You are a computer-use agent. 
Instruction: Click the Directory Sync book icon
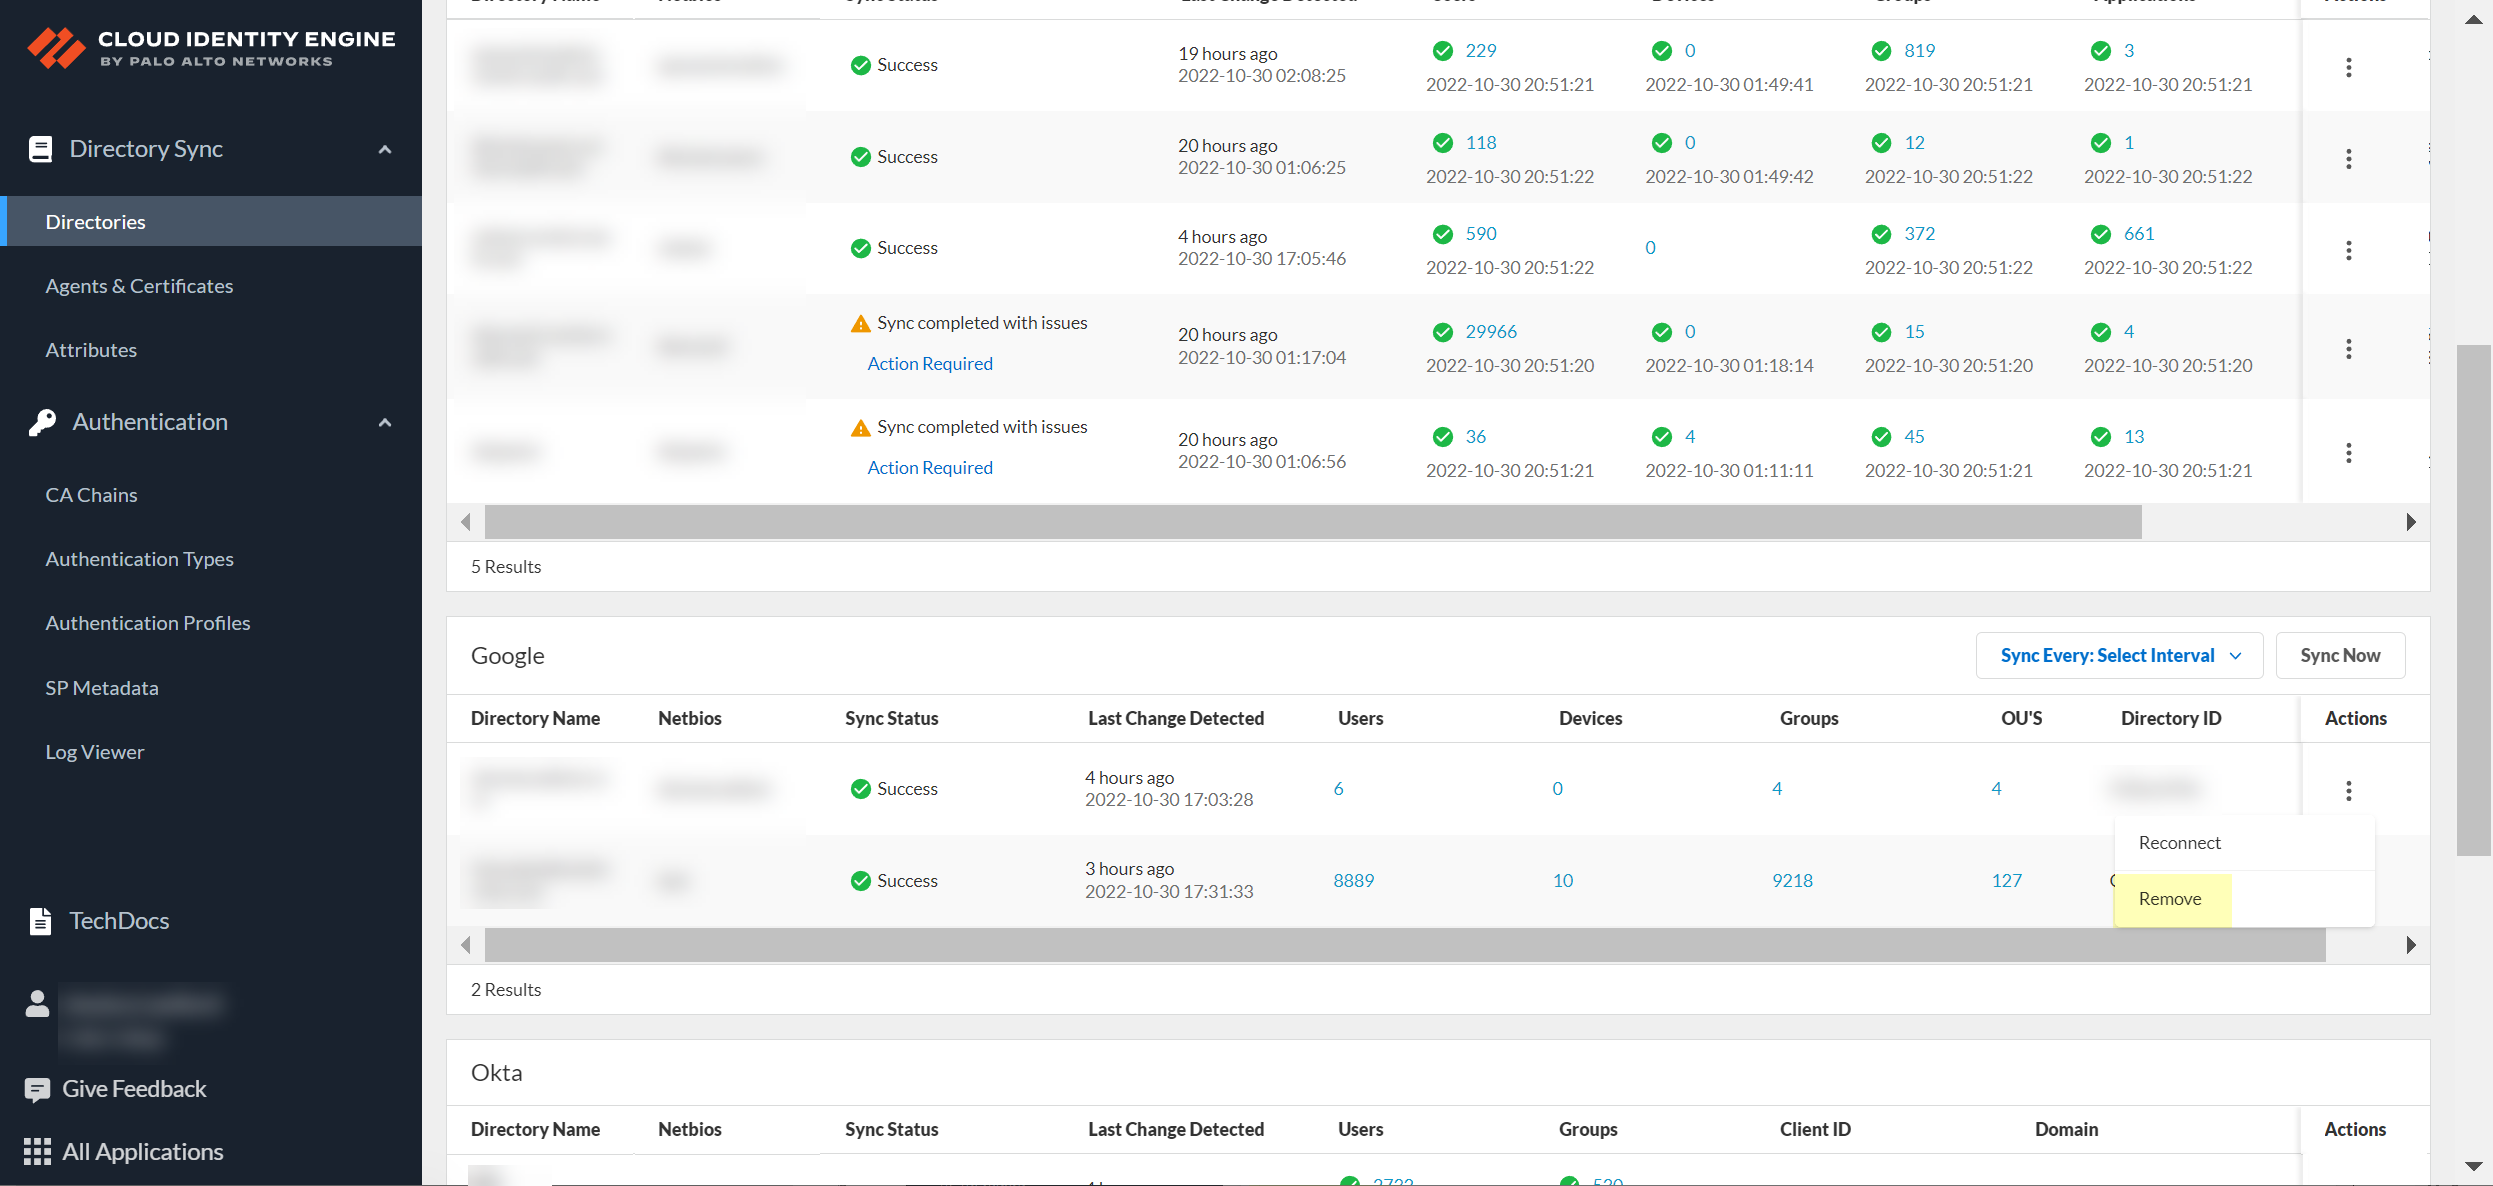click(x=40, y=149)
